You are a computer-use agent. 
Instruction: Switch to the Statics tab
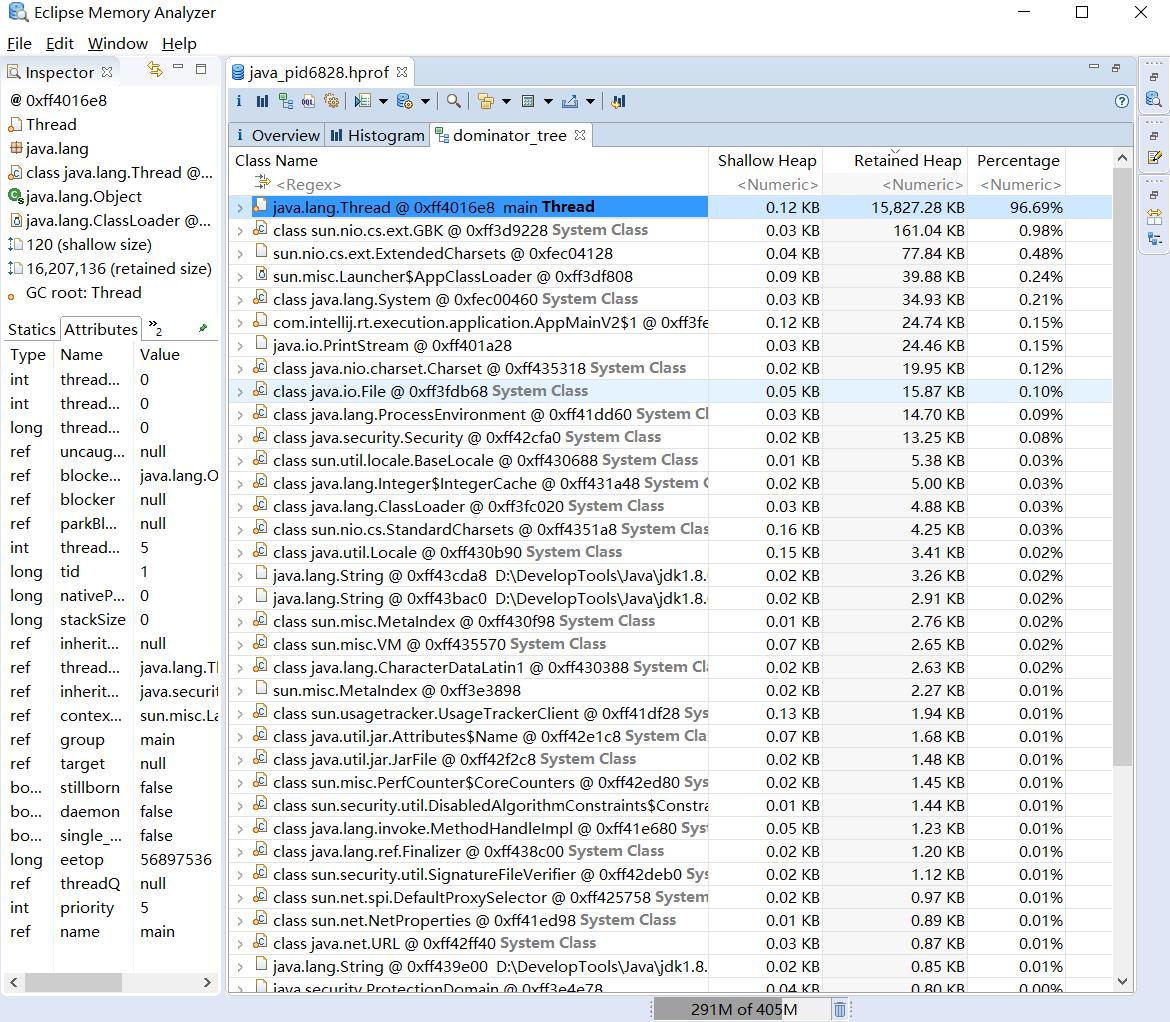[31, 329]
